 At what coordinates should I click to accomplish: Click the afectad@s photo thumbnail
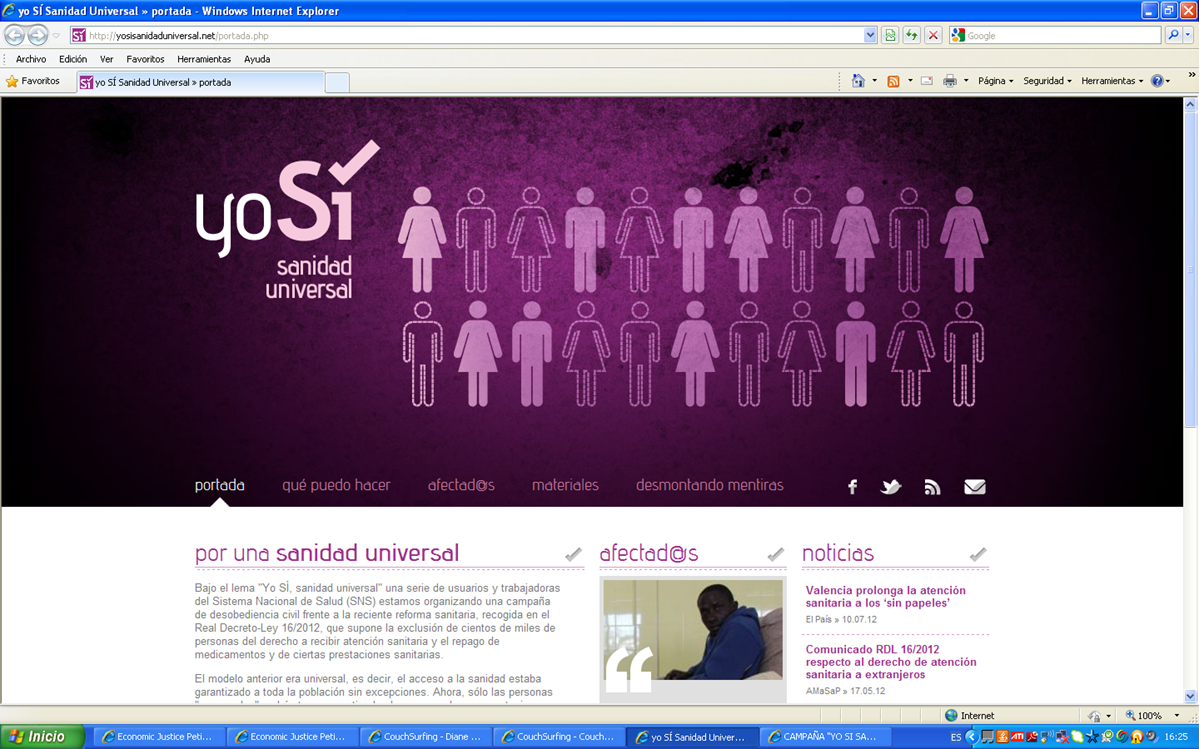[693, 630]
